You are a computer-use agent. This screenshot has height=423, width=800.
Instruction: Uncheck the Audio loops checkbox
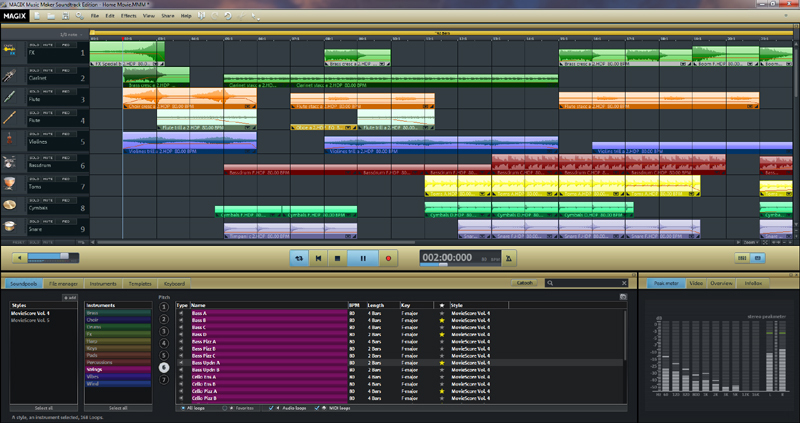click(x=271, y=408)
